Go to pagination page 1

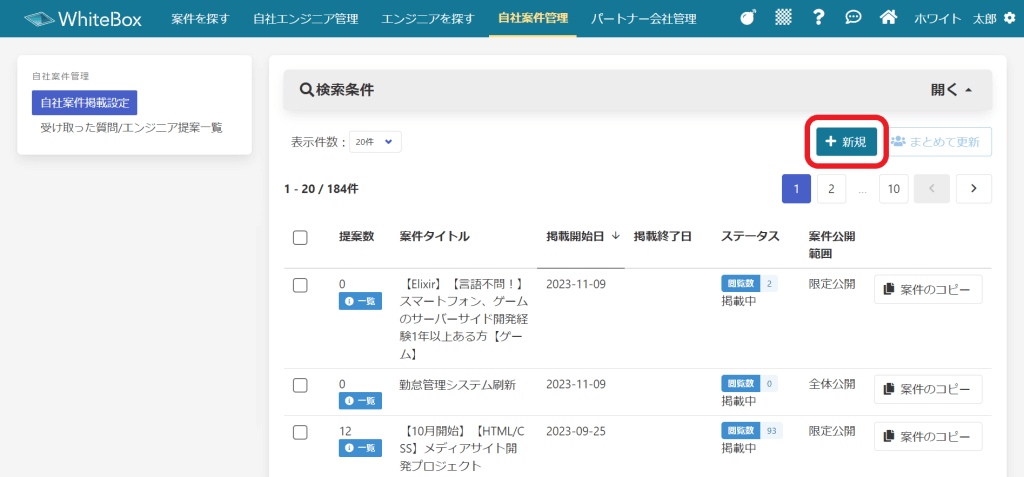tap(796, 189)
